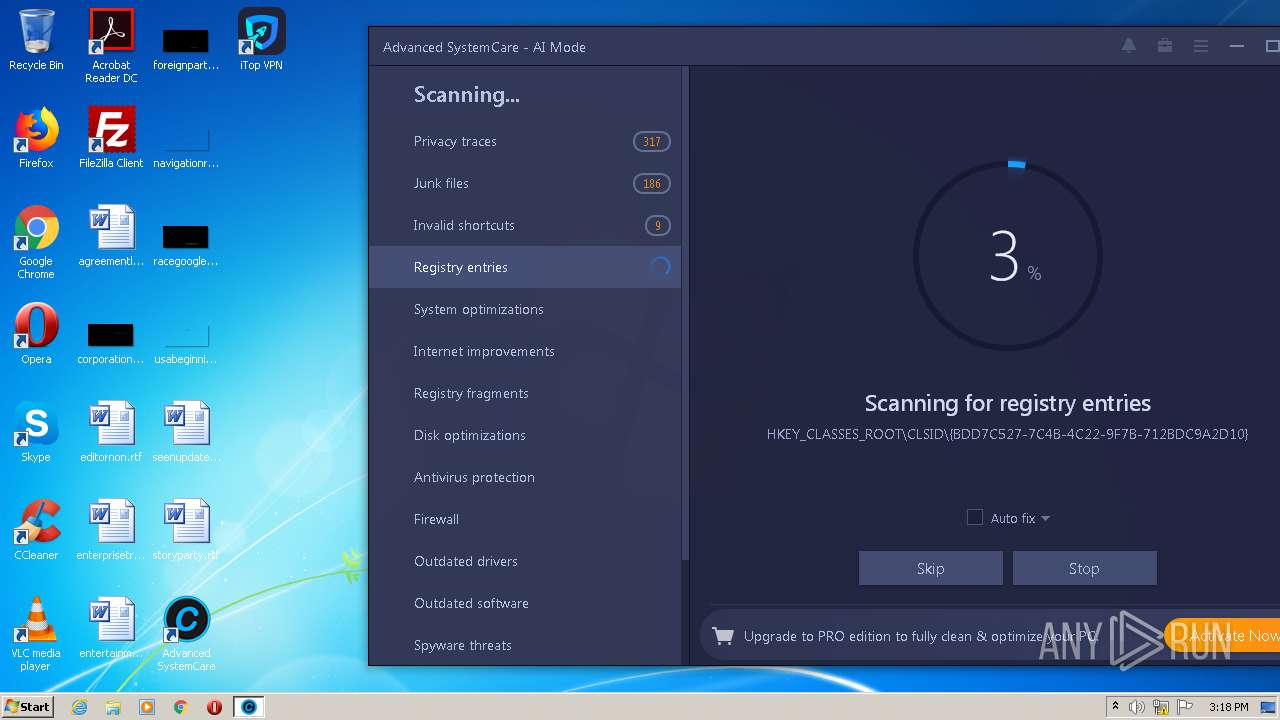
Task: Select Outdated drivers item
Action: pyautogui.click(x=525, y=561)
